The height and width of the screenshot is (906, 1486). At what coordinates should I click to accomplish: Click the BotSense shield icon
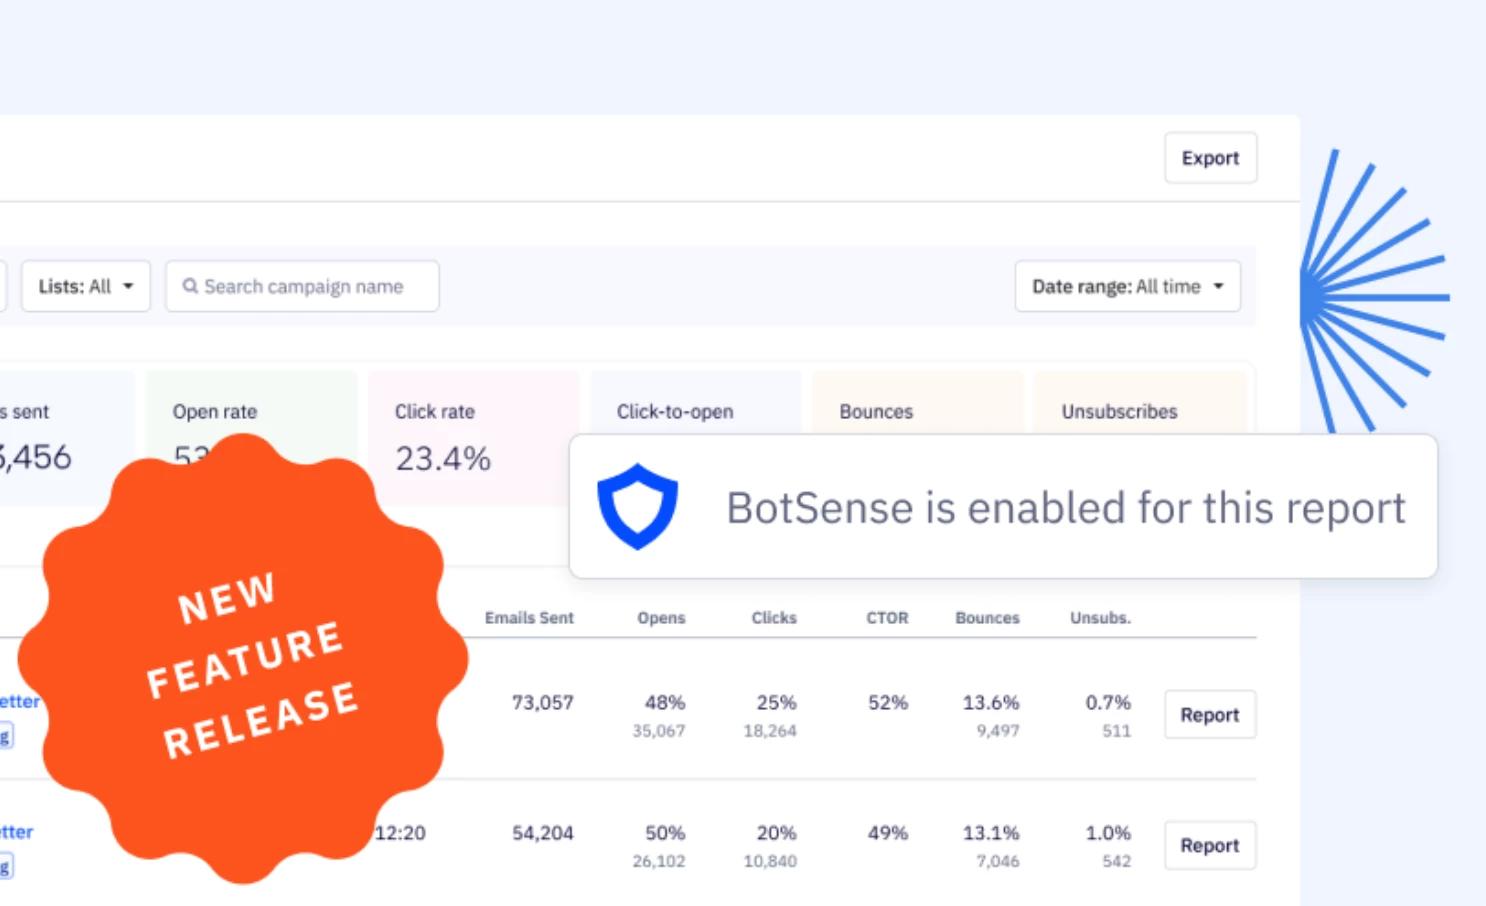[x=638, y=508]
